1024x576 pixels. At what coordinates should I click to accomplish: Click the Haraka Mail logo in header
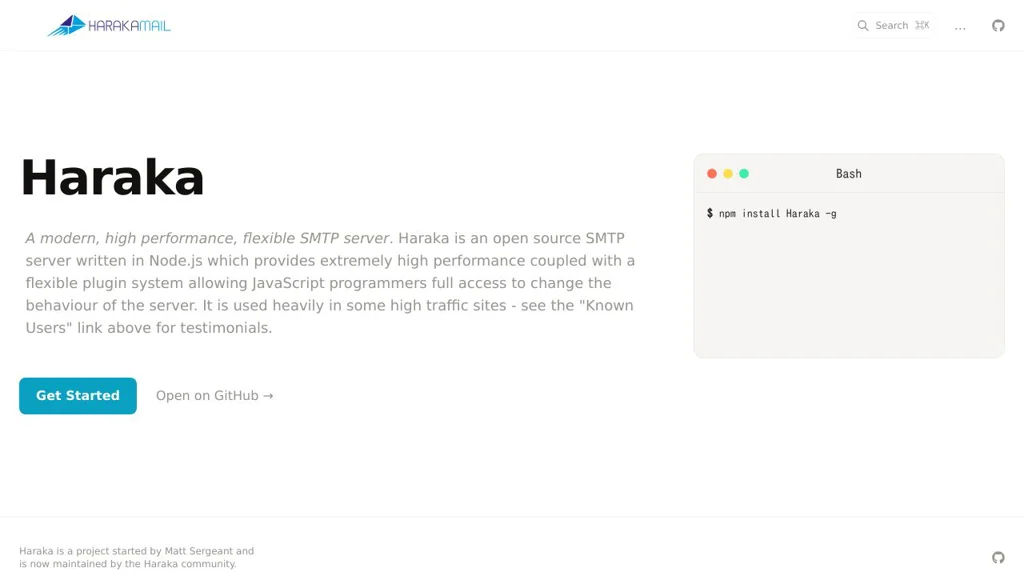(109, 26)
